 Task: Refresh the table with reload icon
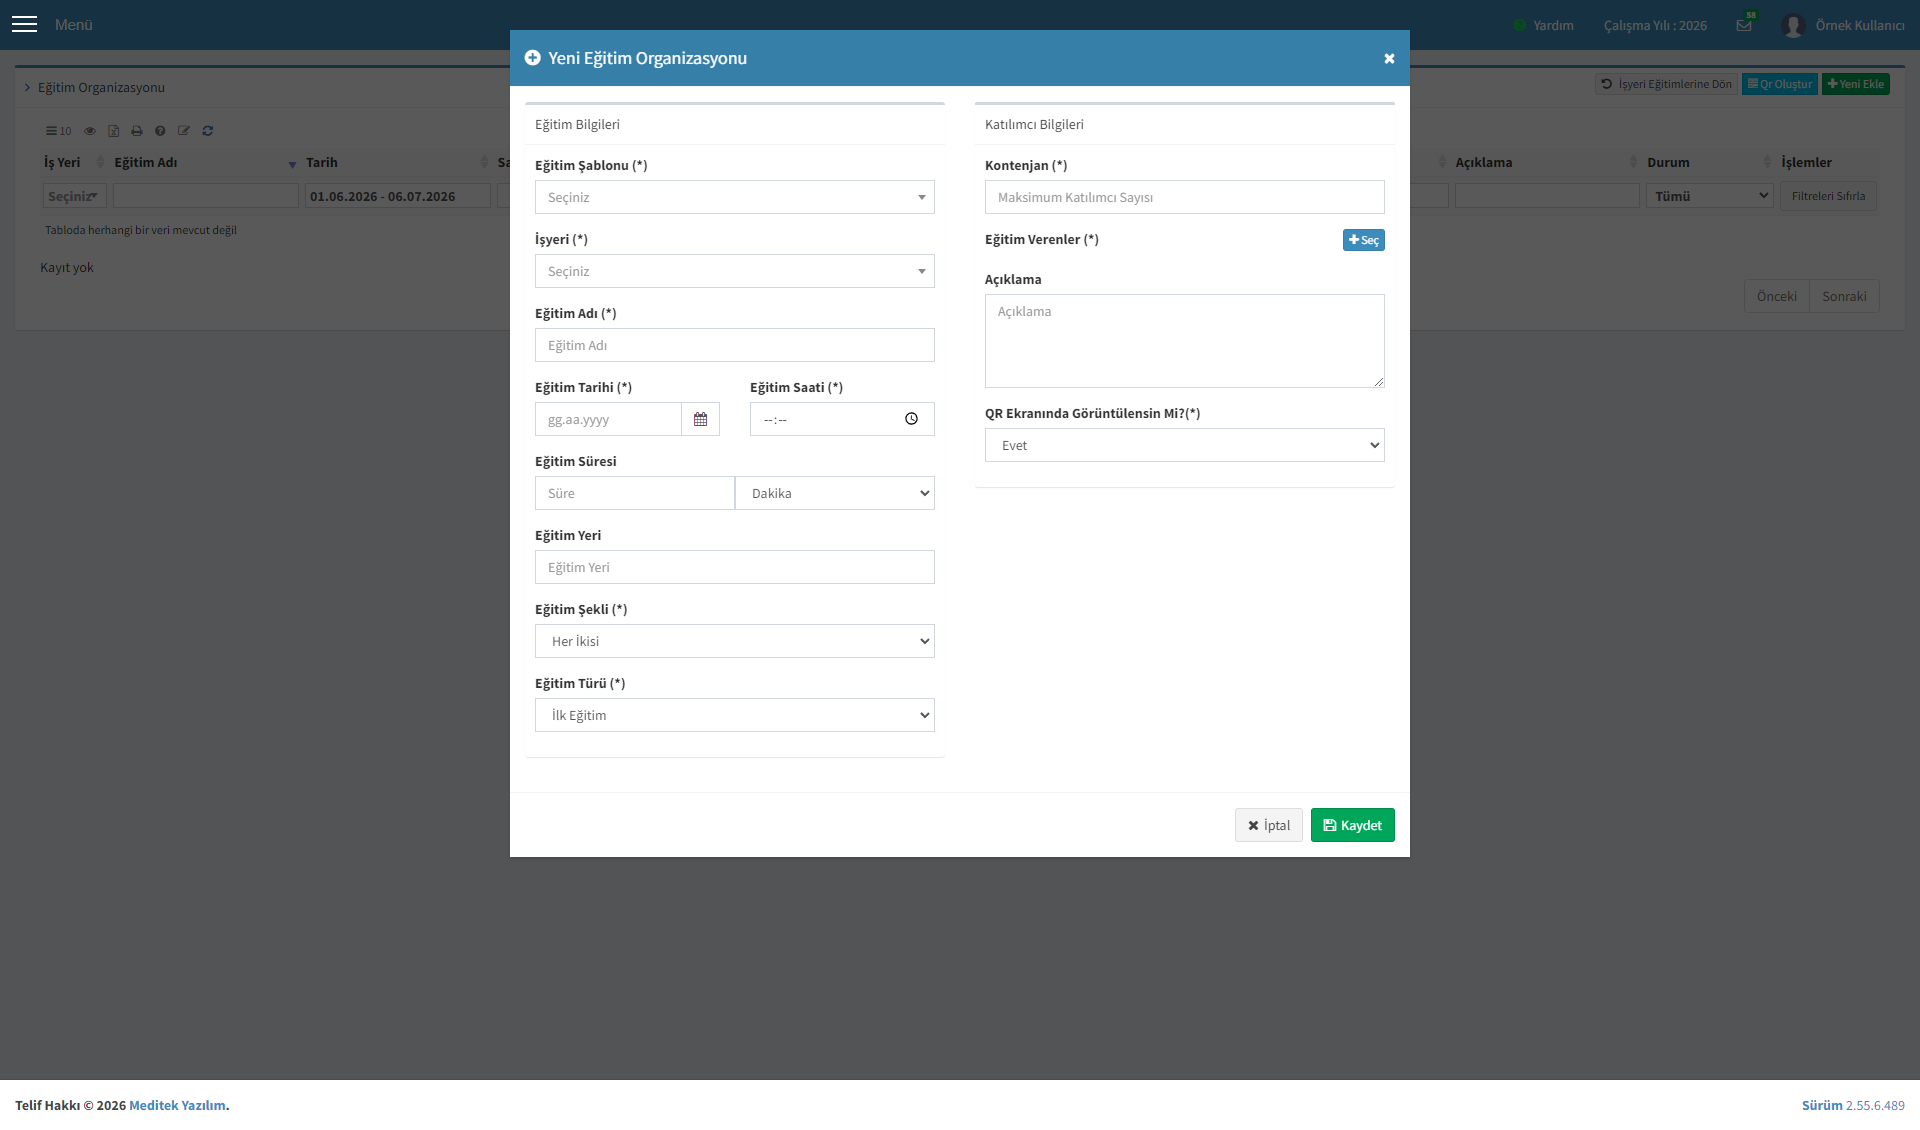coord(208,131)
